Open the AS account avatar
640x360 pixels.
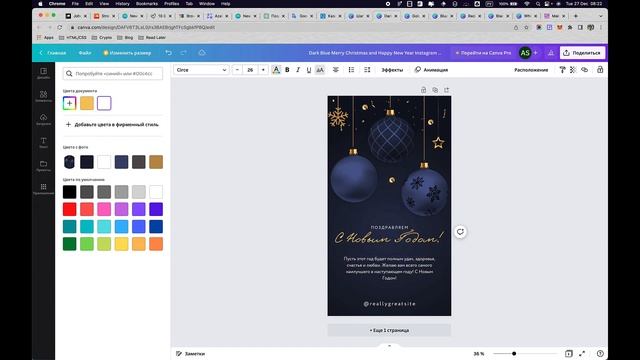click(x=525, y=53)
